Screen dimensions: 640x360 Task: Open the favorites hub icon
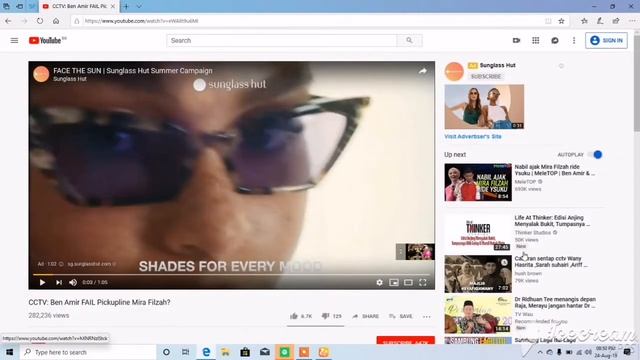584,21
